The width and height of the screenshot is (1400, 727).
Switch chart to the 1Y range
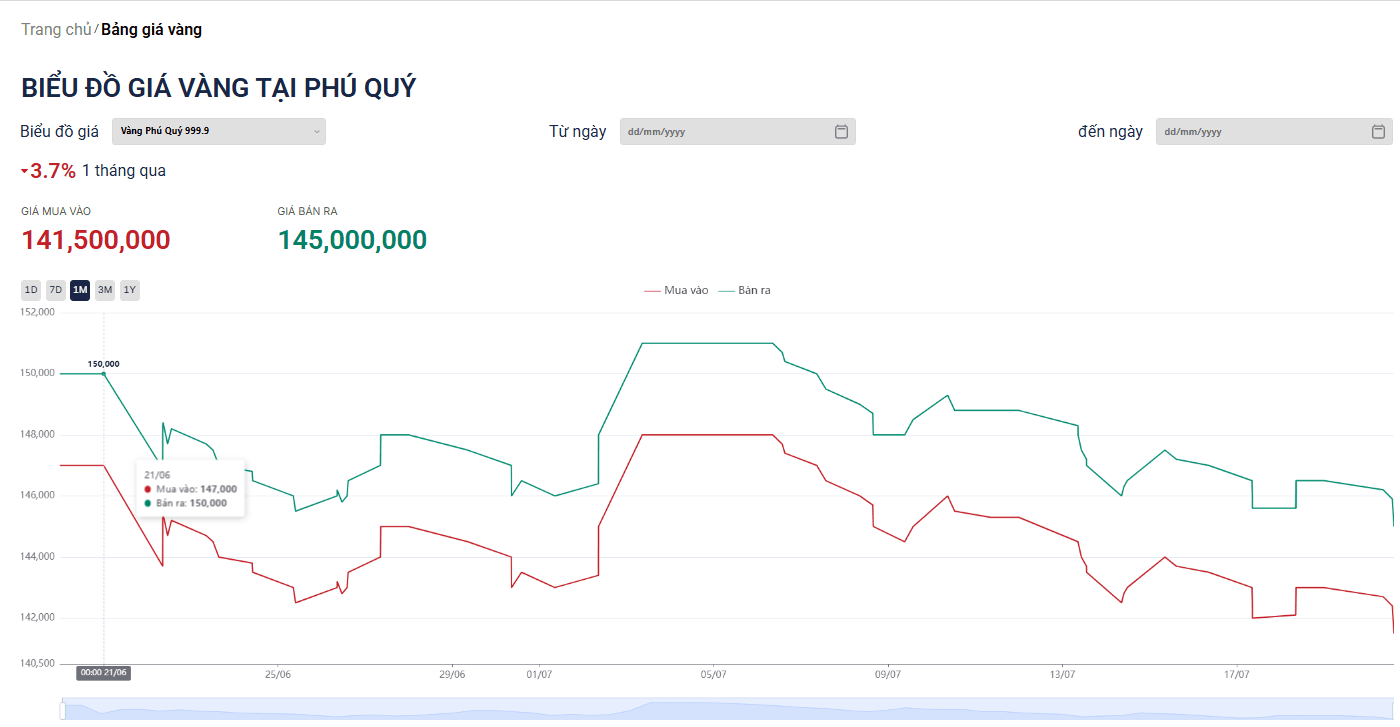[130, 290]
